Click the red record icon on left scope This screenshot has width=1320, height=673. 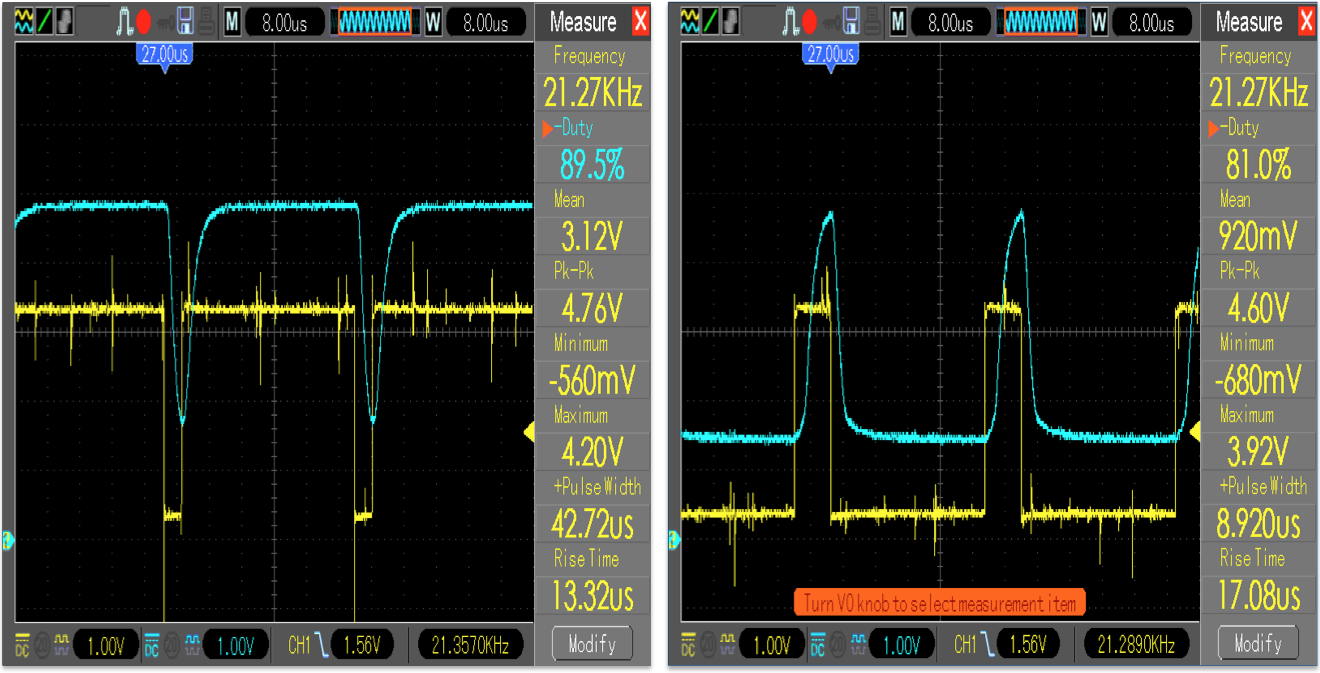point(144,22)
